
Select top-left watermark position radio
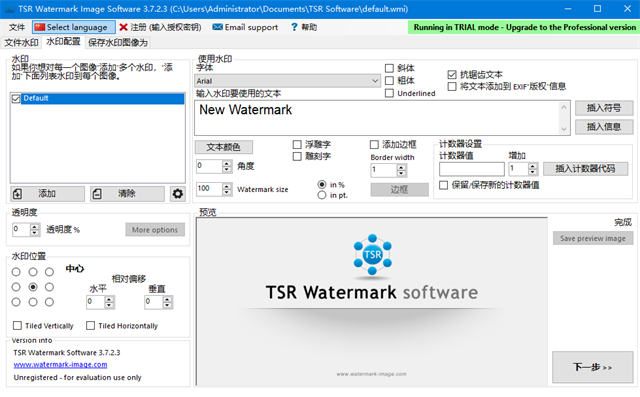(16, 272)
